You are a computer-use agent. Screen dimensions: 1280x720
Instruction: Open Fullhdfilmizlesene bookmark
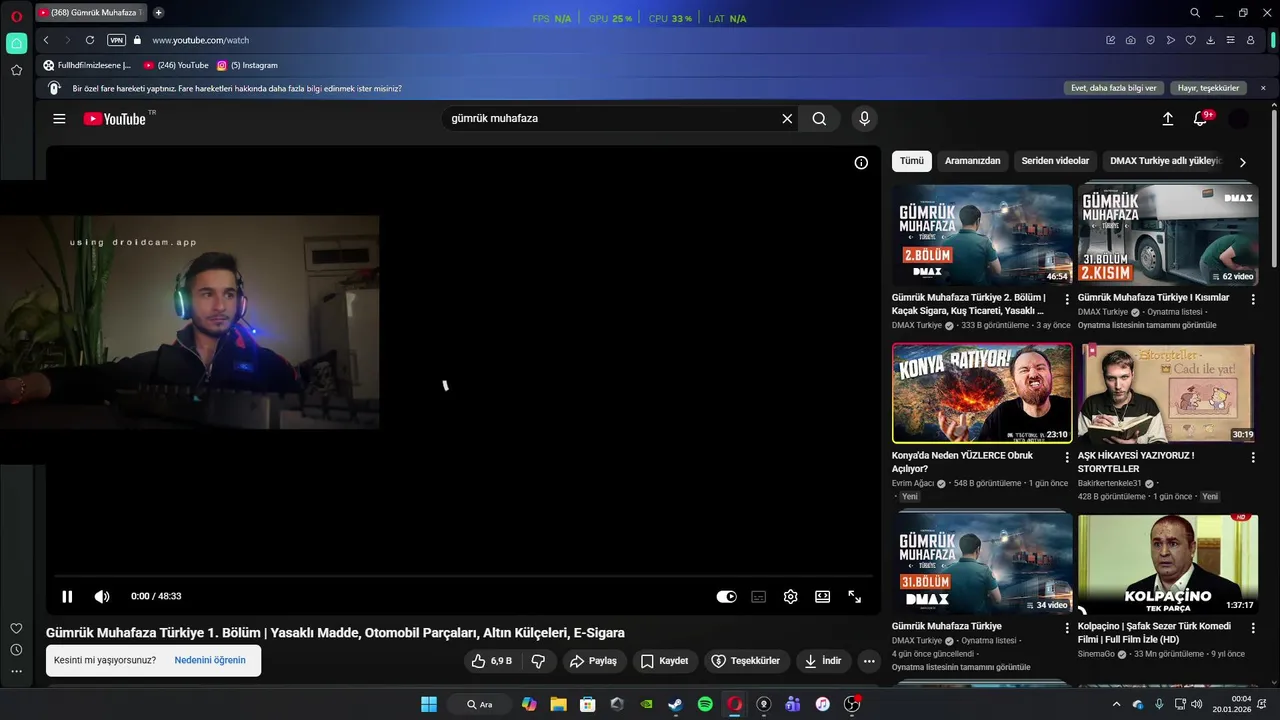(87, 65)
